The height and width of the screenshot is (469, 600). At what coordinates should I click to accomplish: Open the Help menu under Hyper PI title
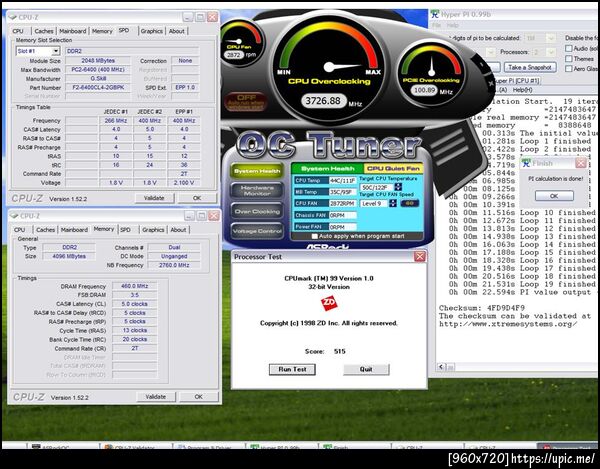(x=453, y=25)
